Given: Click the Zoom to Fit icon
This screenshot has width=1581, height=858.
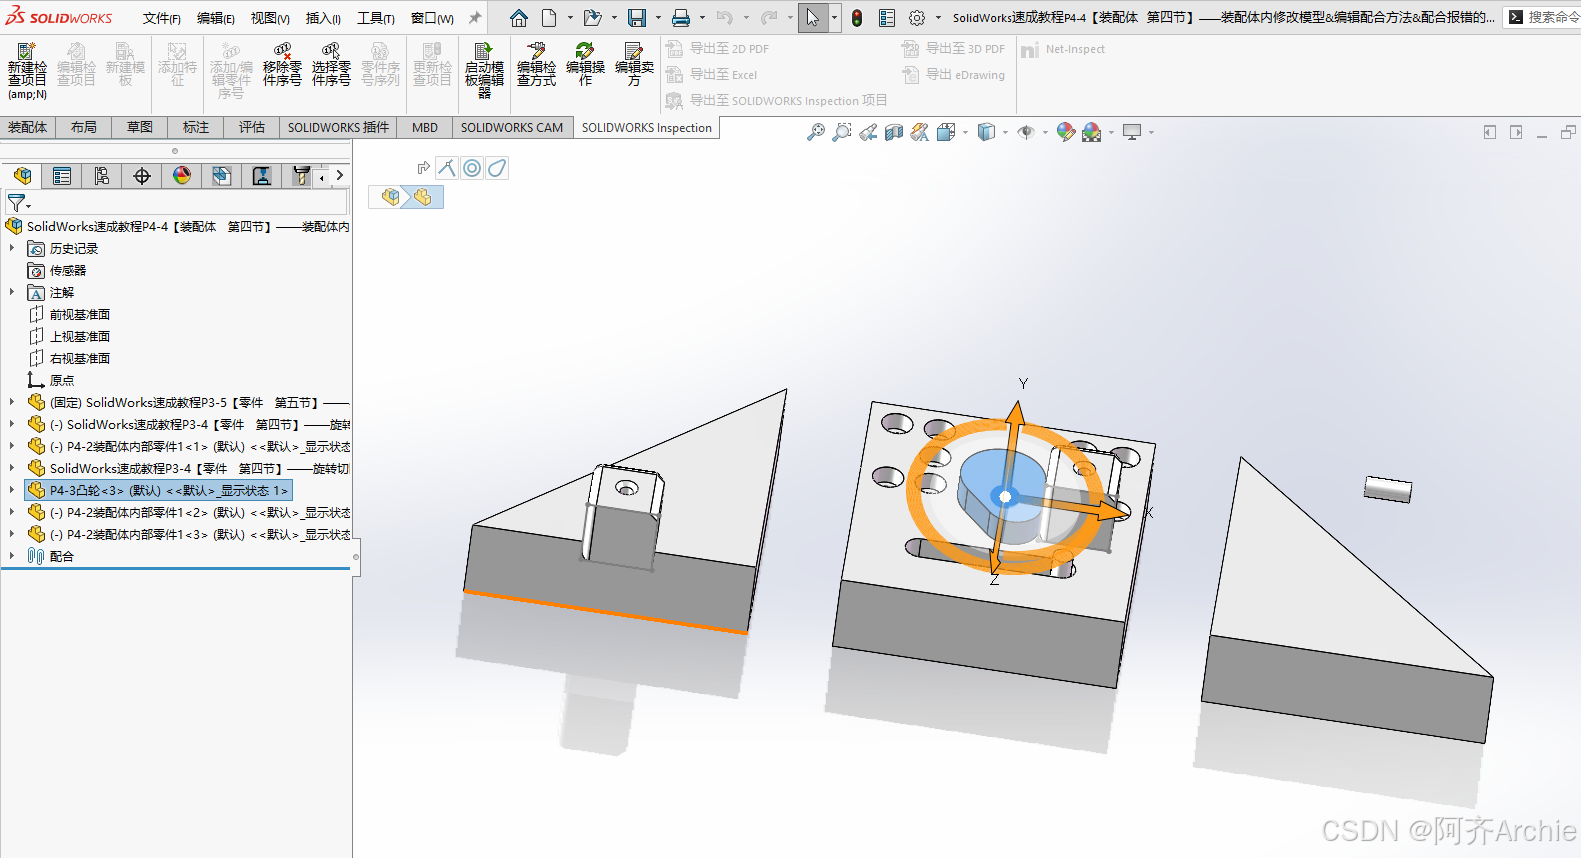Looking at the screenshot, I should click(816, 132).
